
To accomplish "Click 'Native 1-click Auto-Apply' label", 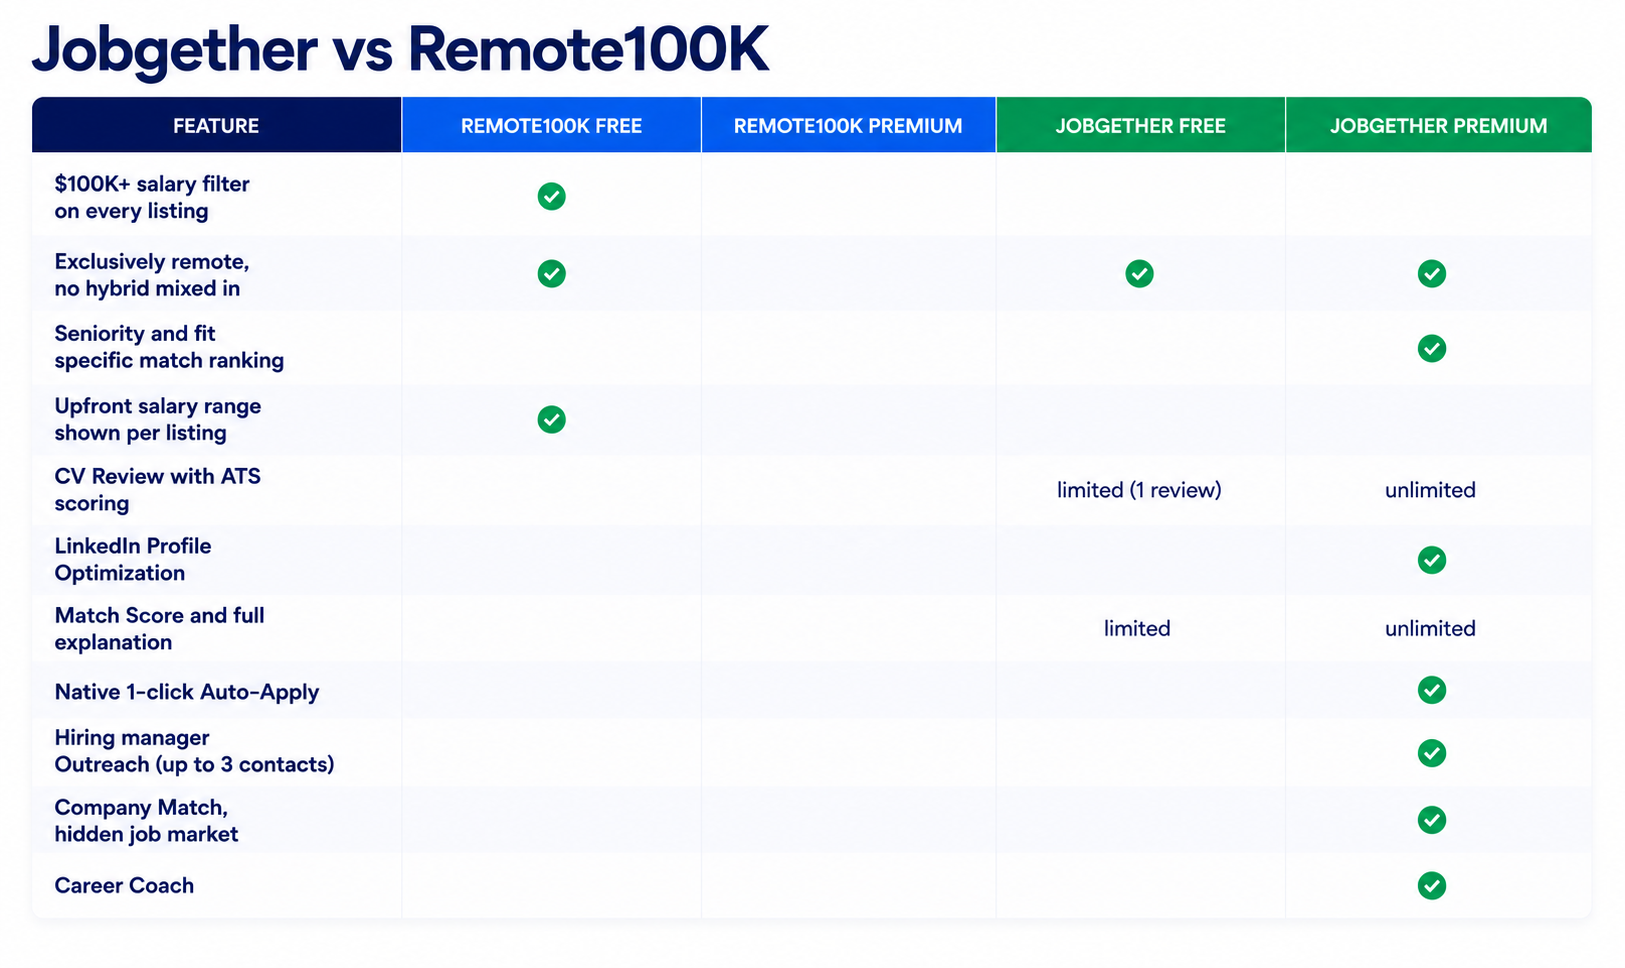I will pyautogui.click(x=186, y=692).
